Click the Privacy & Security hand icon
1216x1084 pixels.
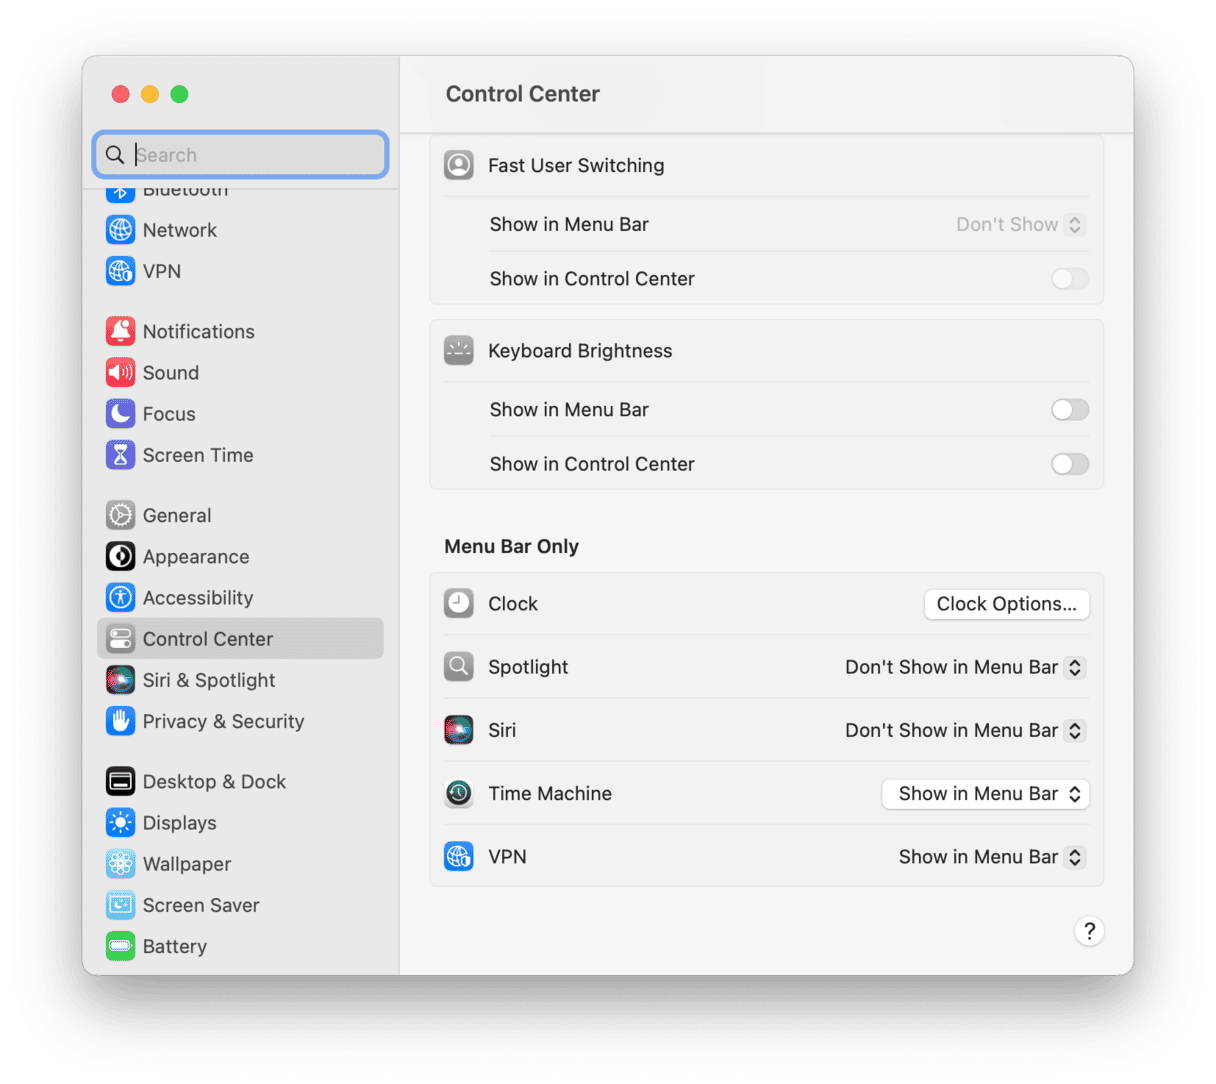(x=121, y=721)
